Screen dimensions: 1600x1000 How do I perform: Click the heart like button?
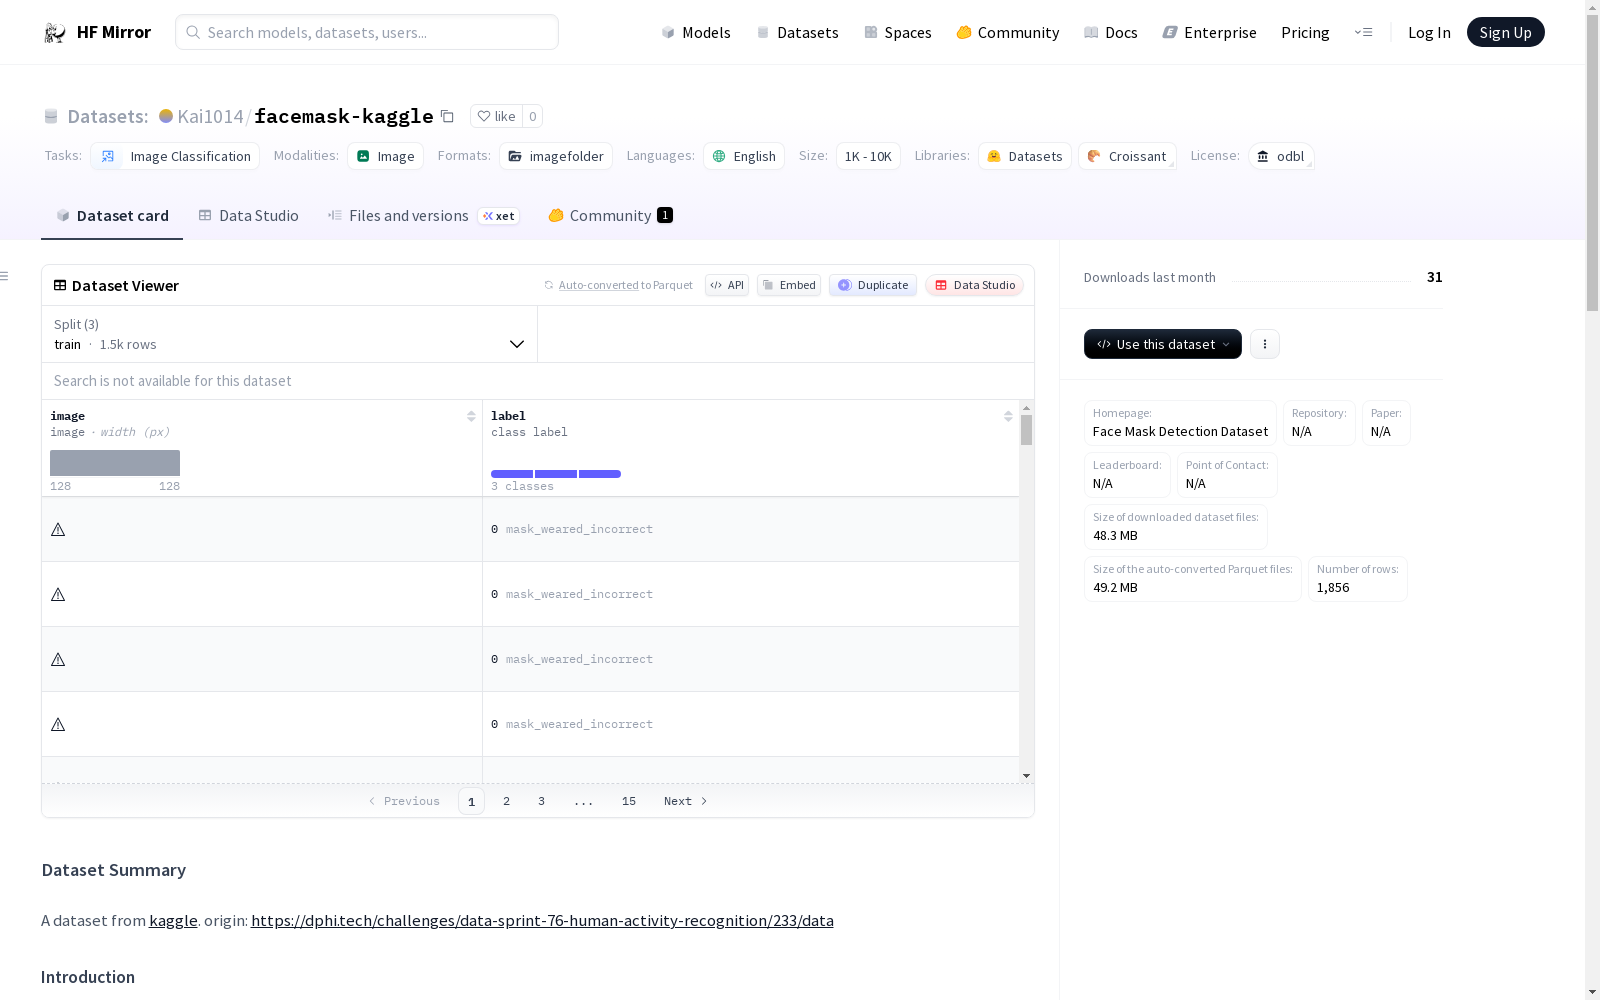[496, 116]
